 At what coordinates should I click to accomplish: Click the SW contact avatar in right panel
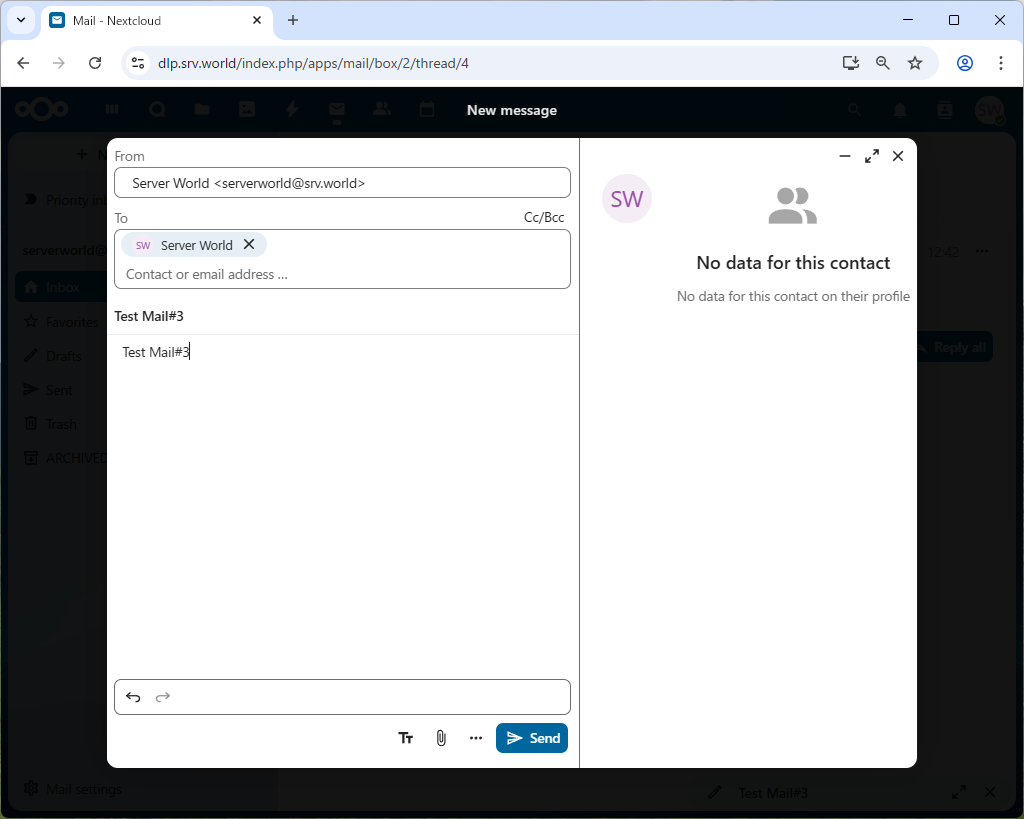(627, 199)
